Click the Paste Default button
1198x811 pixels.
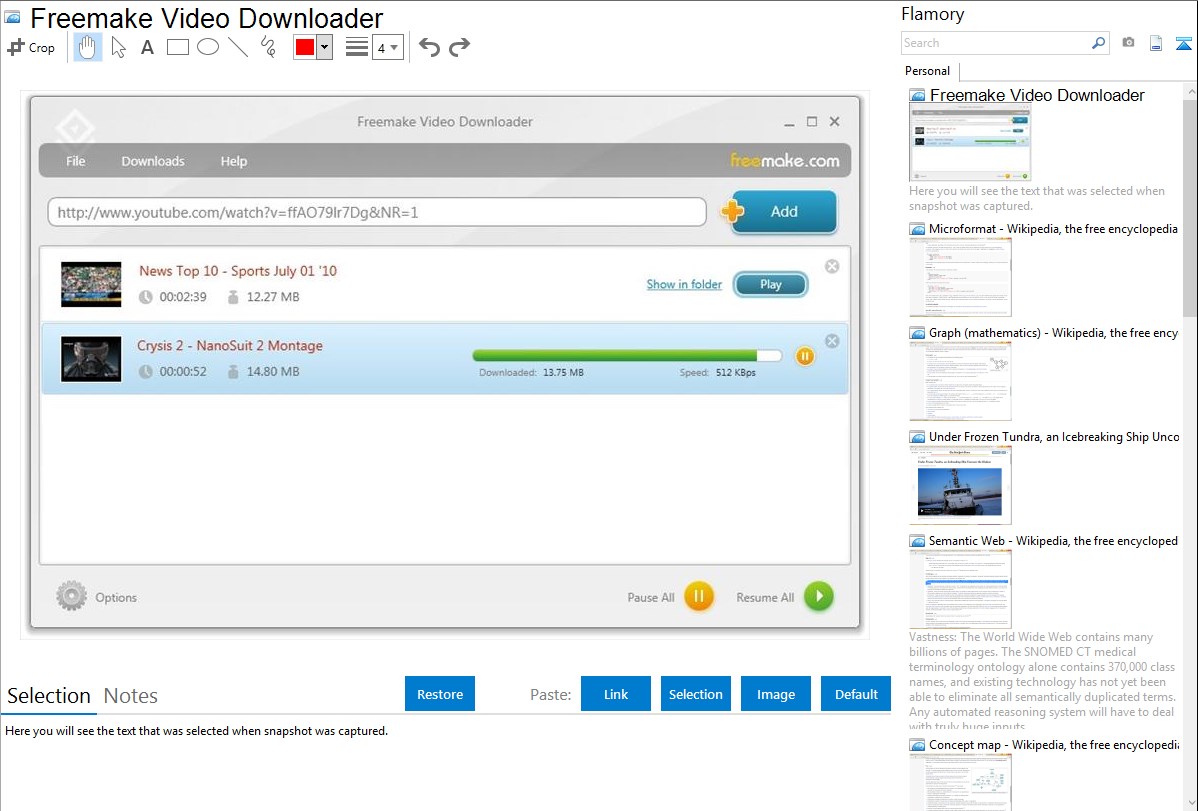[x=856, y=694]
